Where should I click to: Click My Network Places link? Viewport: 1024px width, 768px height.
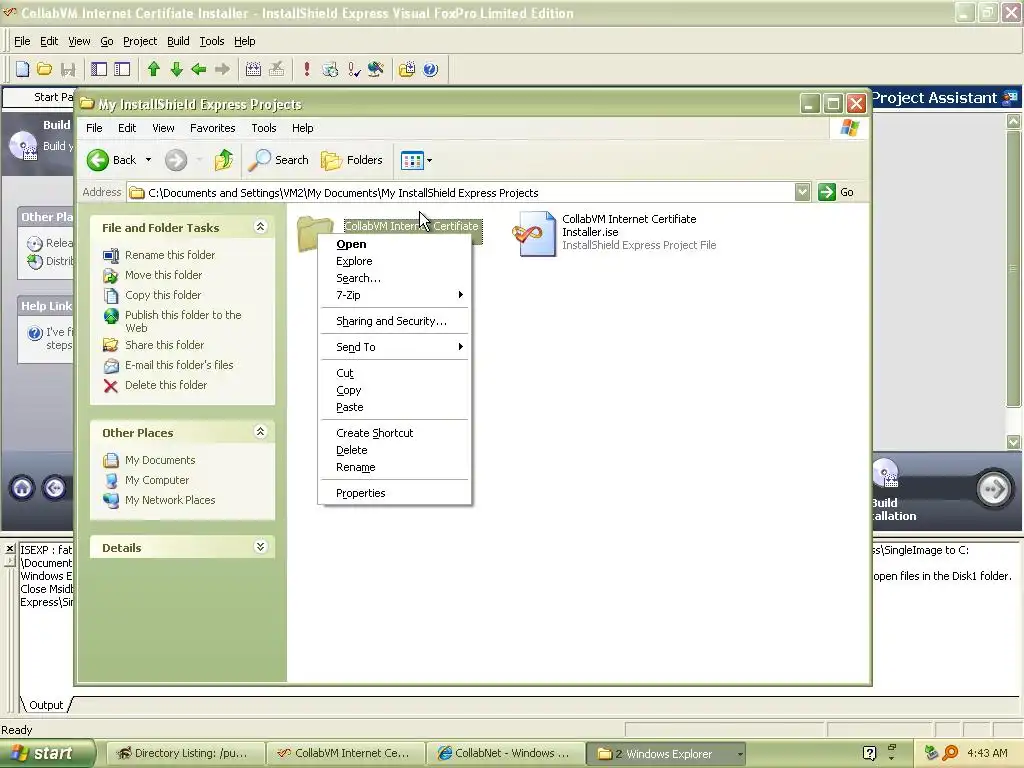click(170, 500)
